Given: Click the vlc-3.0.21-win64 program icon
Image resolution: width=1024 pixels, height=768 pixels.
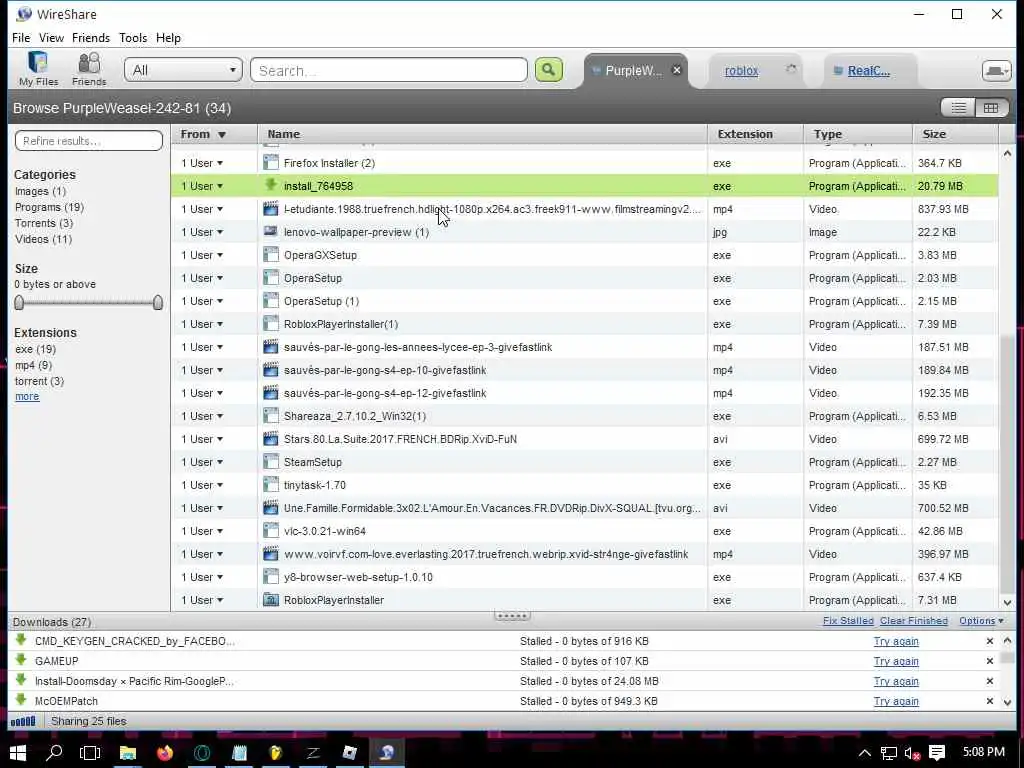Looking at the screenshot, I should (x=270, y=531).
